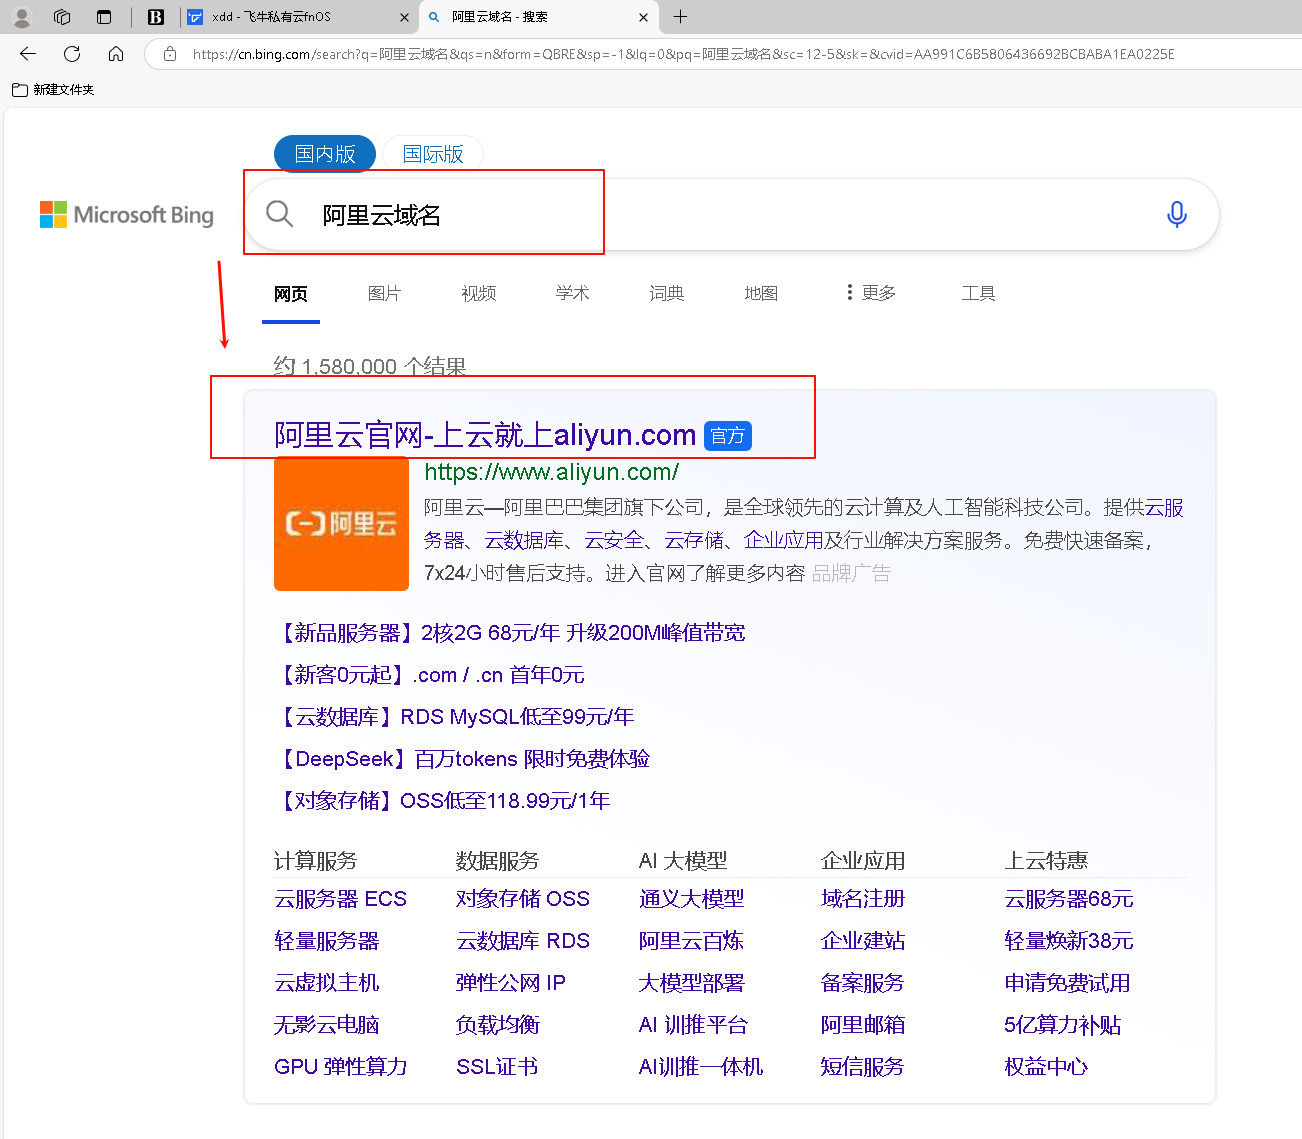Image resolution: width=1302 pixels, height=1139 pixels.
Task: Open the 云服务器68元 link
Action: coord(1069,899)
